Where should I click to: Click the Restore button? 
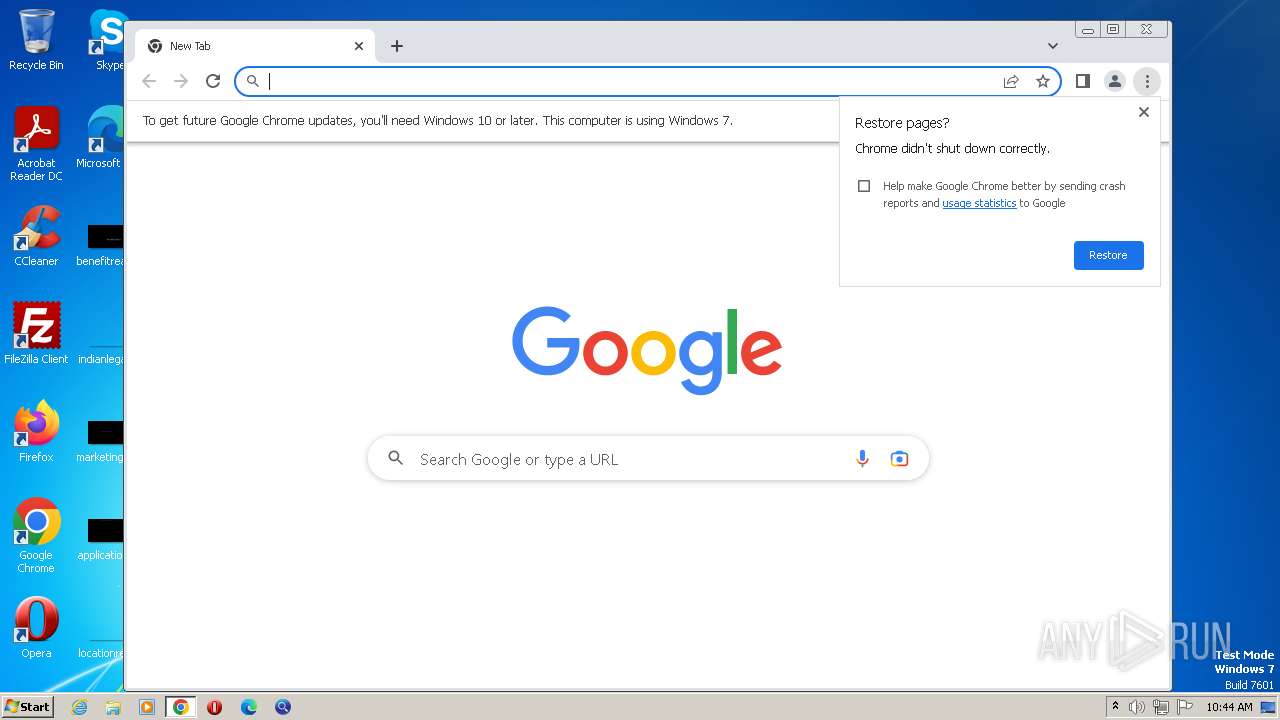[1108, 255]
